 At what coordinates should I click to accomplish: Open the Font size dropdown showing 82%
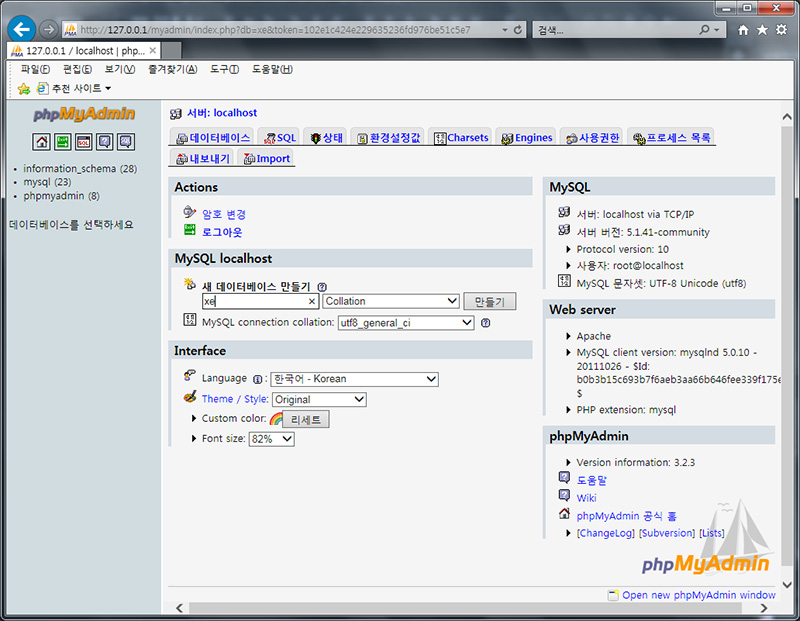coord(271,439)
